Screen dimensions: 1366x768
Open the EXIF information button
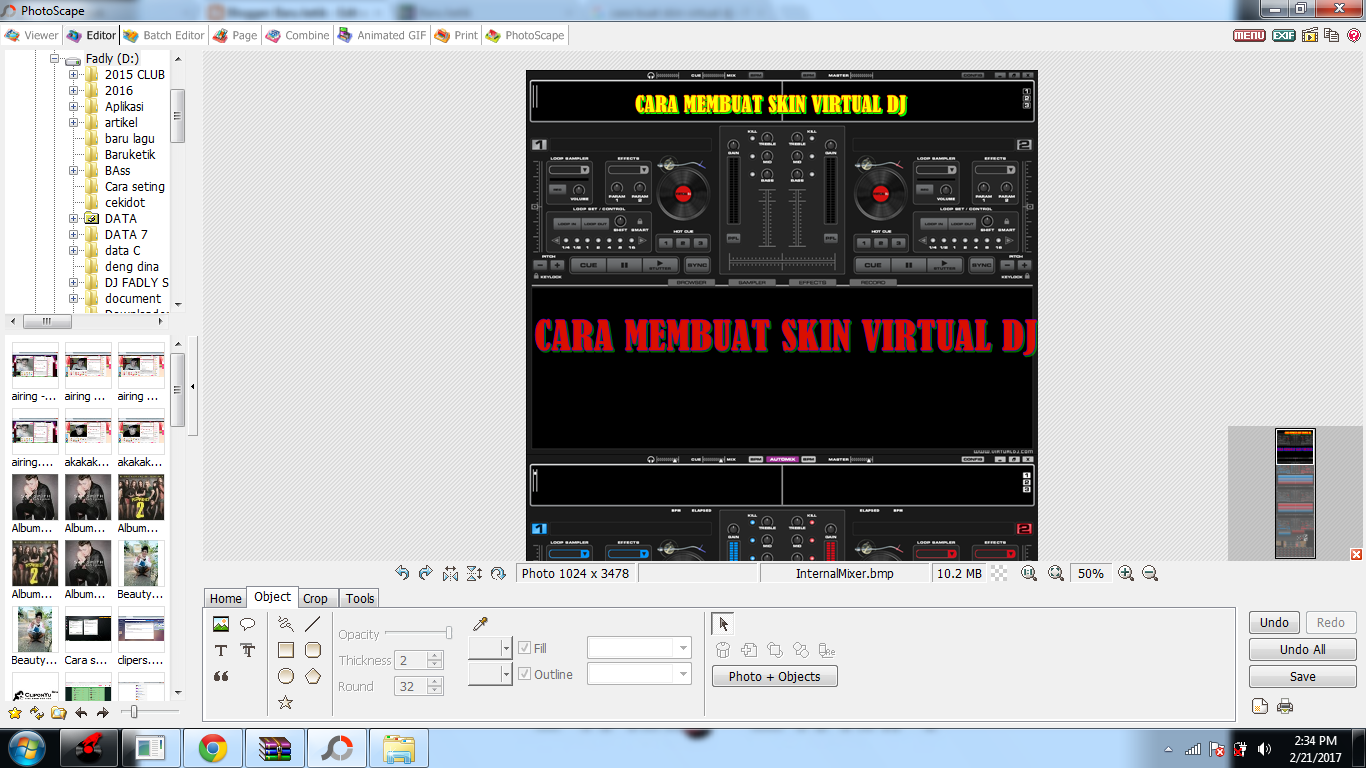click(x=1284, y=35)
